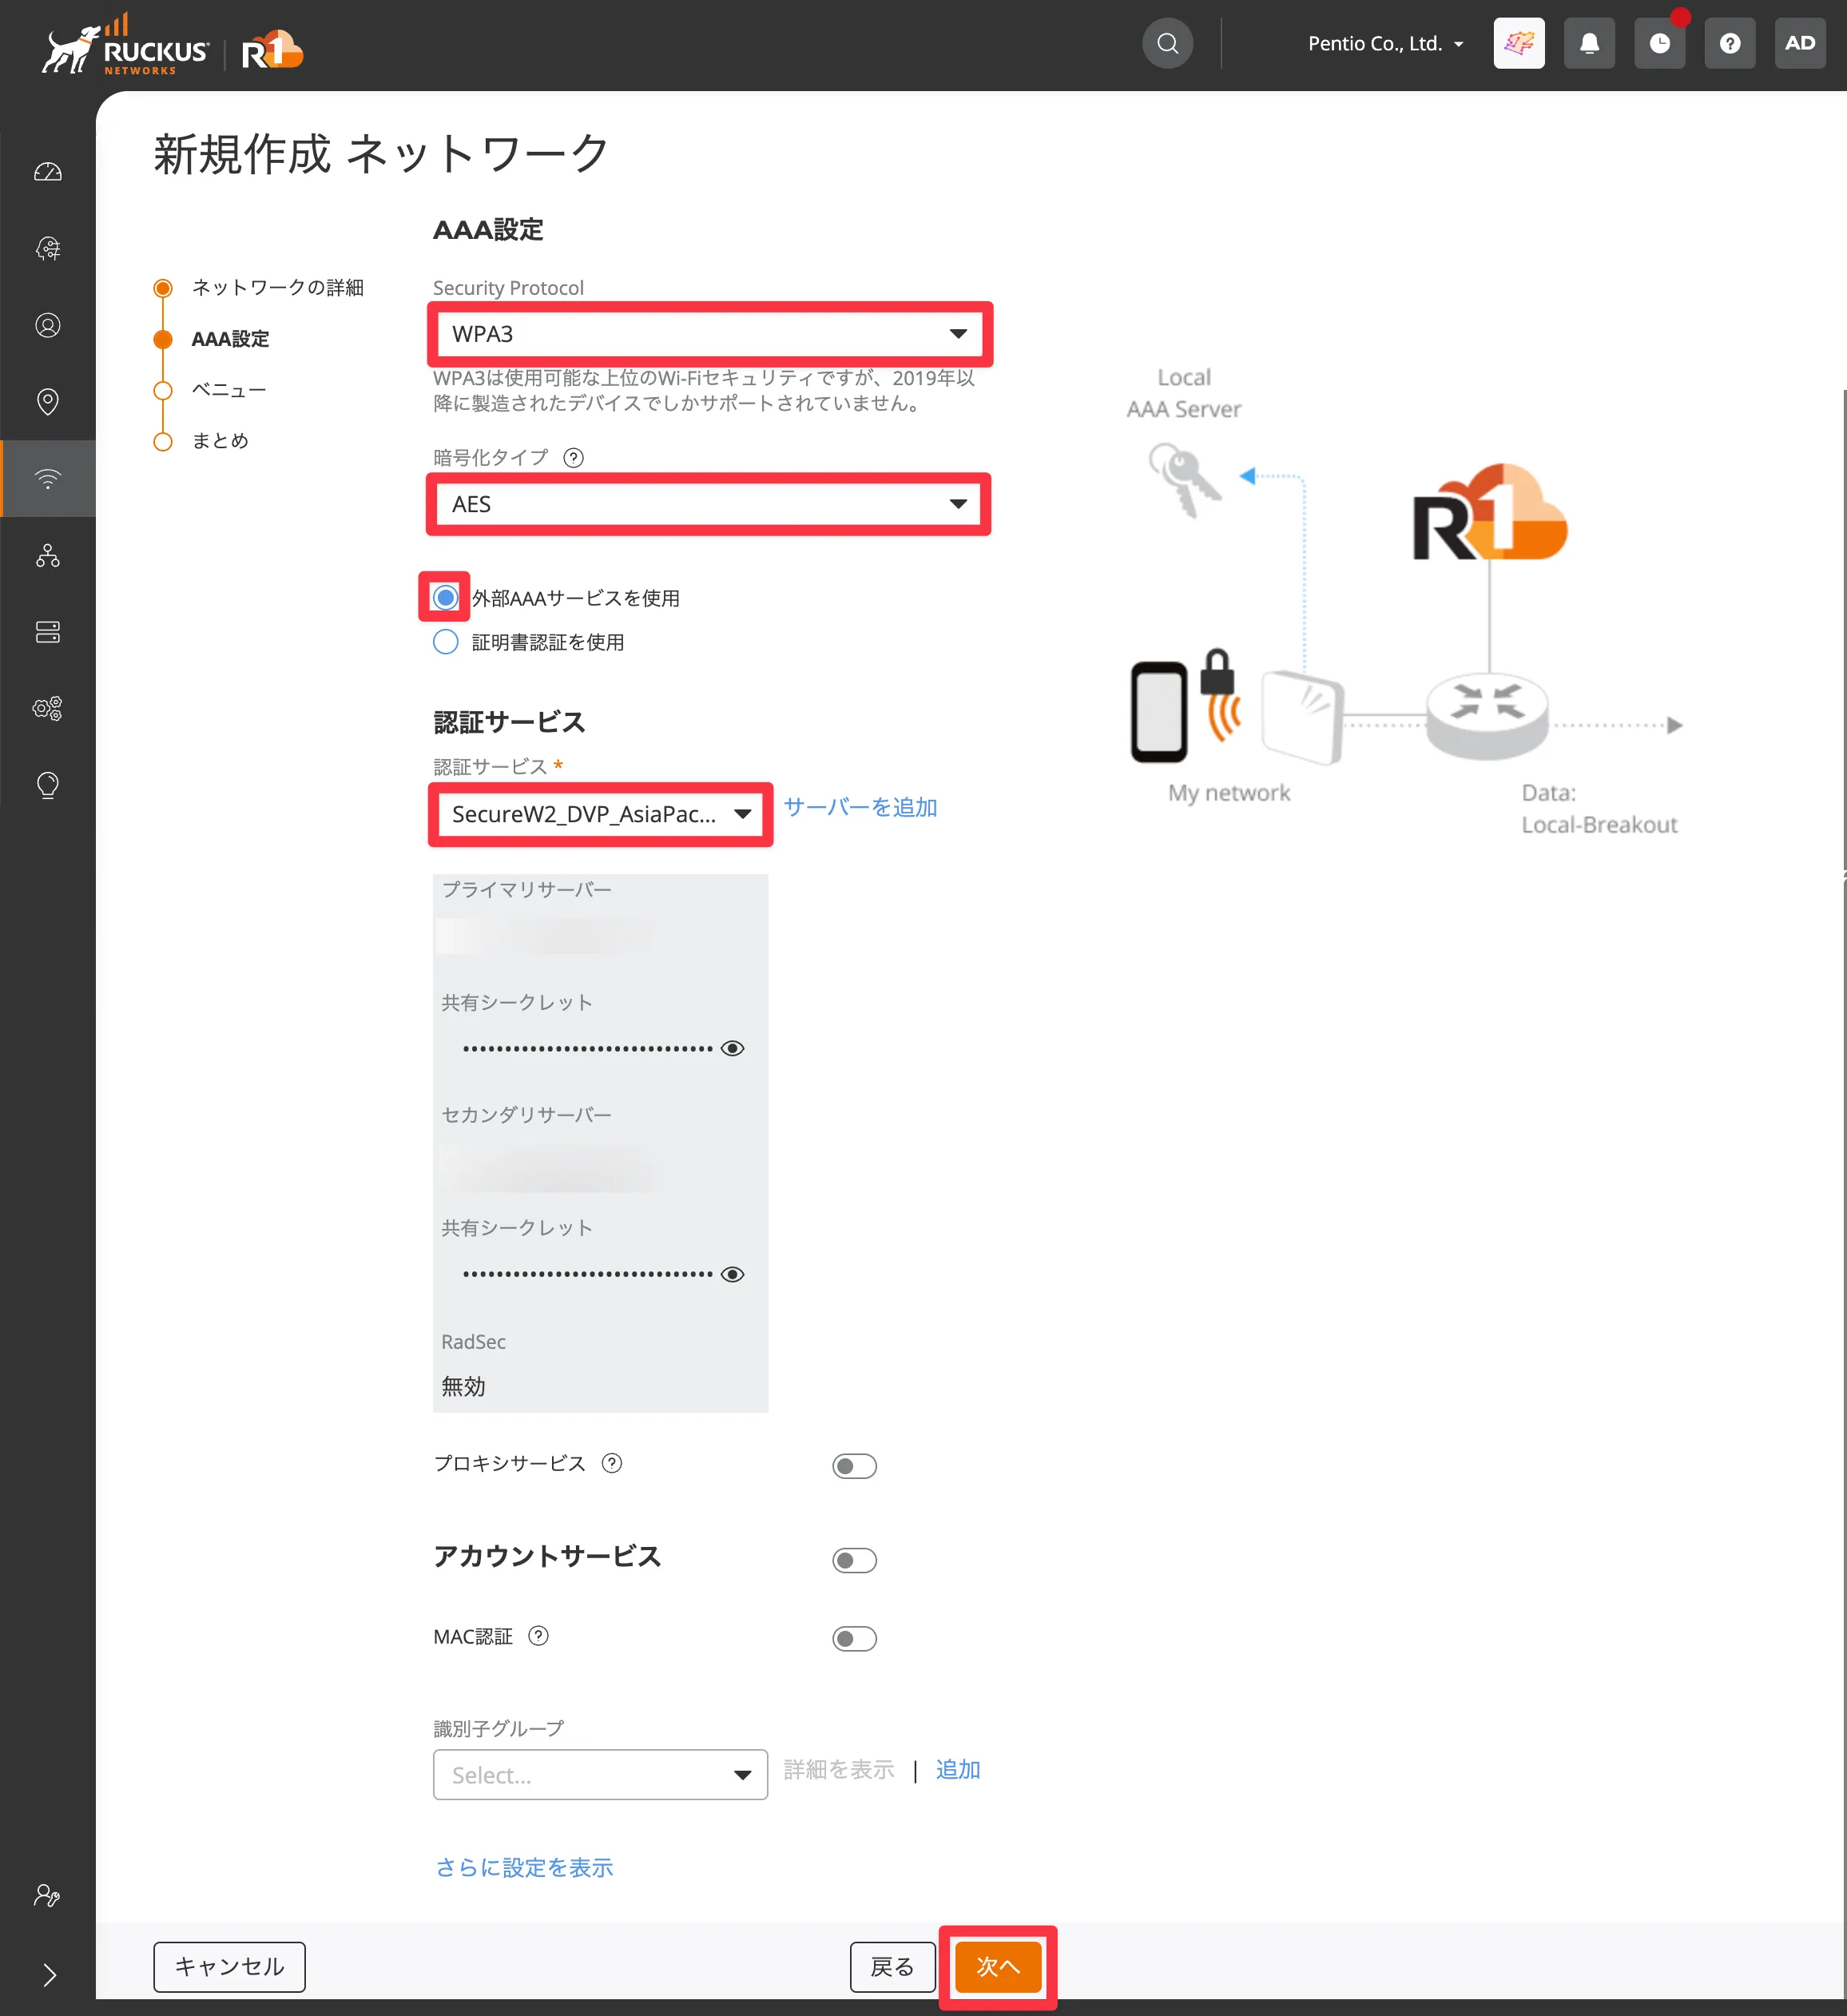Image resolution: width=1847 pixels, height=2016 pixels.
Task: Open the notifications bell icon
Action: [1589, 43]
